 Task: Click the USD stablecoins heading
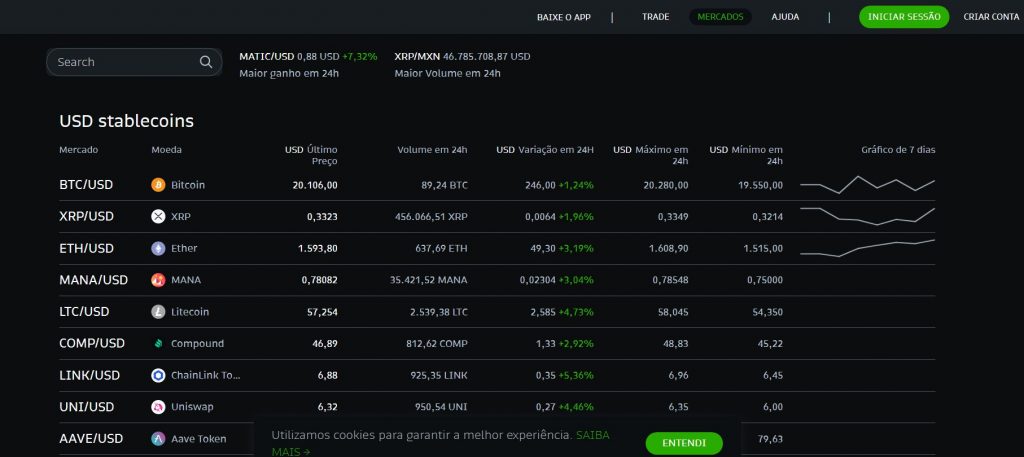coord(127,121)
